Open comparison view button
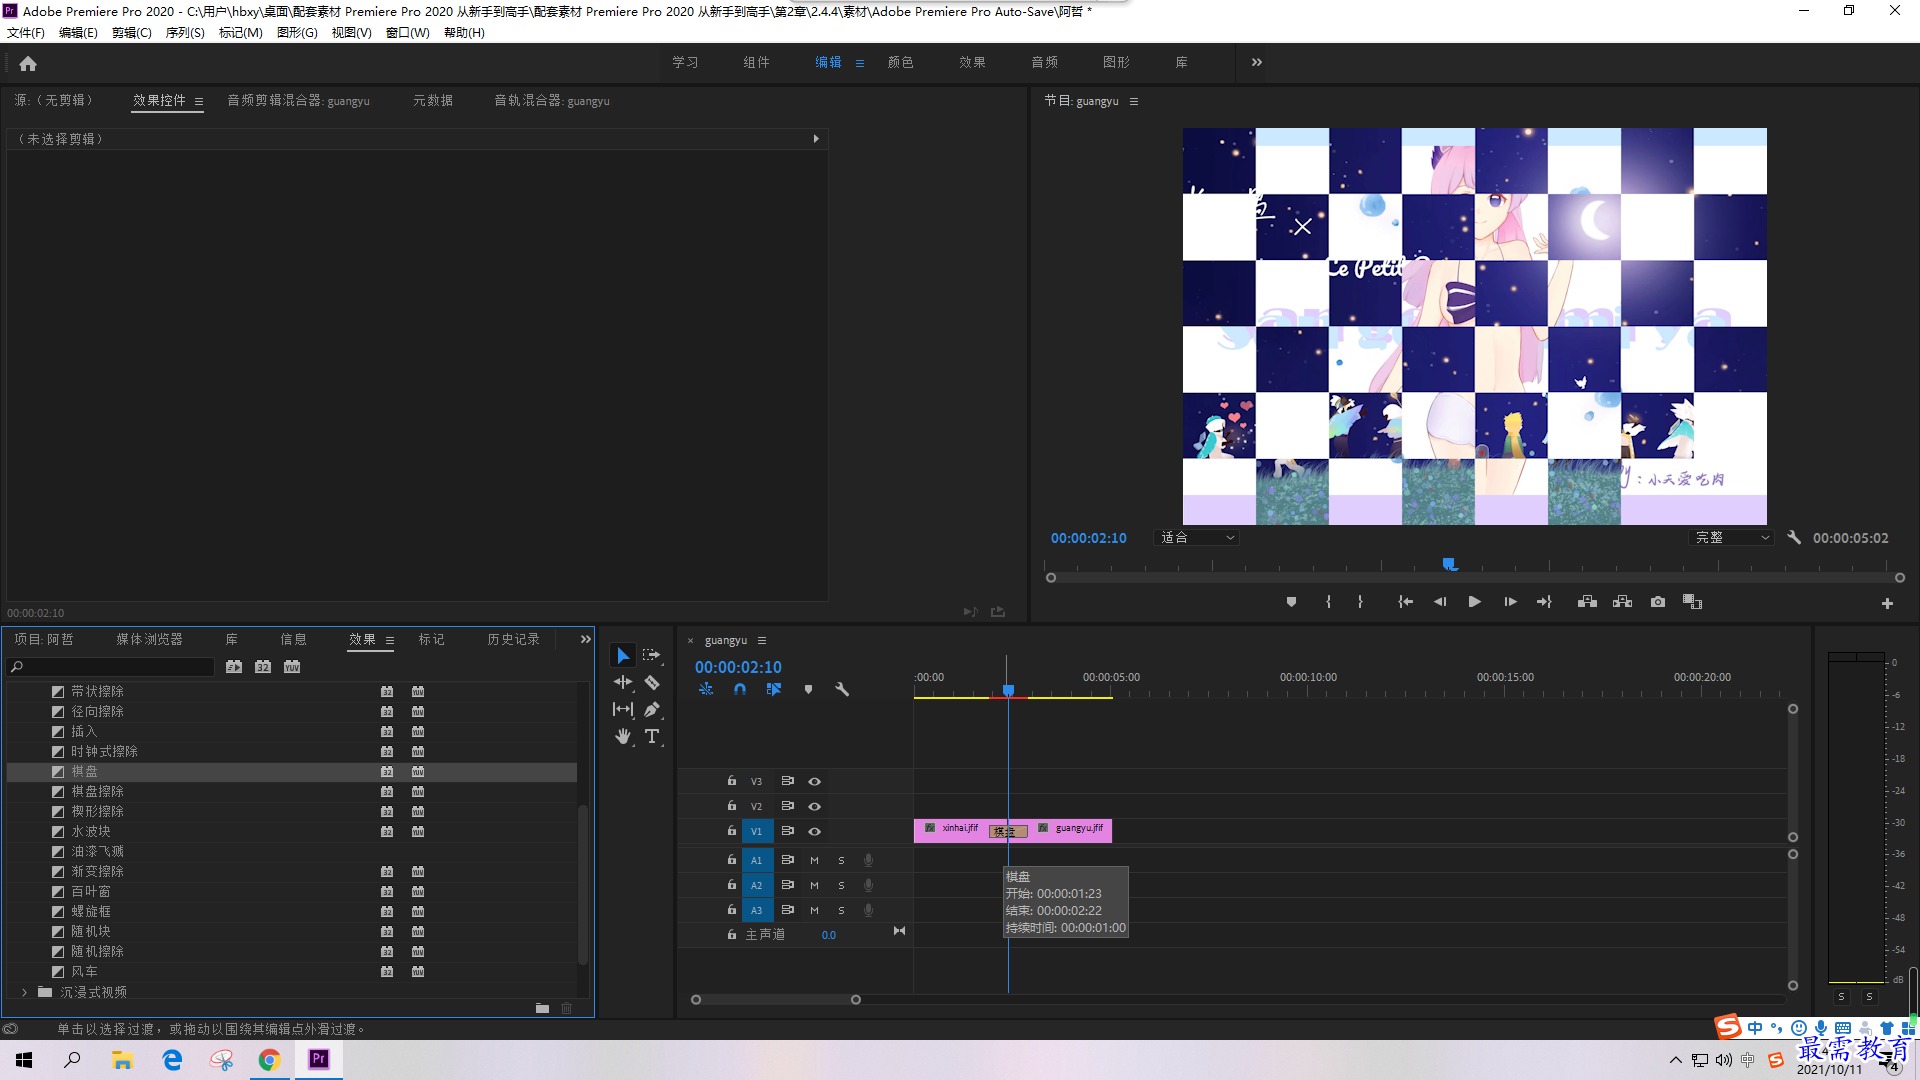Image resolution: width=1920 pixels, height=1080 pixels. [x=1692, y=602]
